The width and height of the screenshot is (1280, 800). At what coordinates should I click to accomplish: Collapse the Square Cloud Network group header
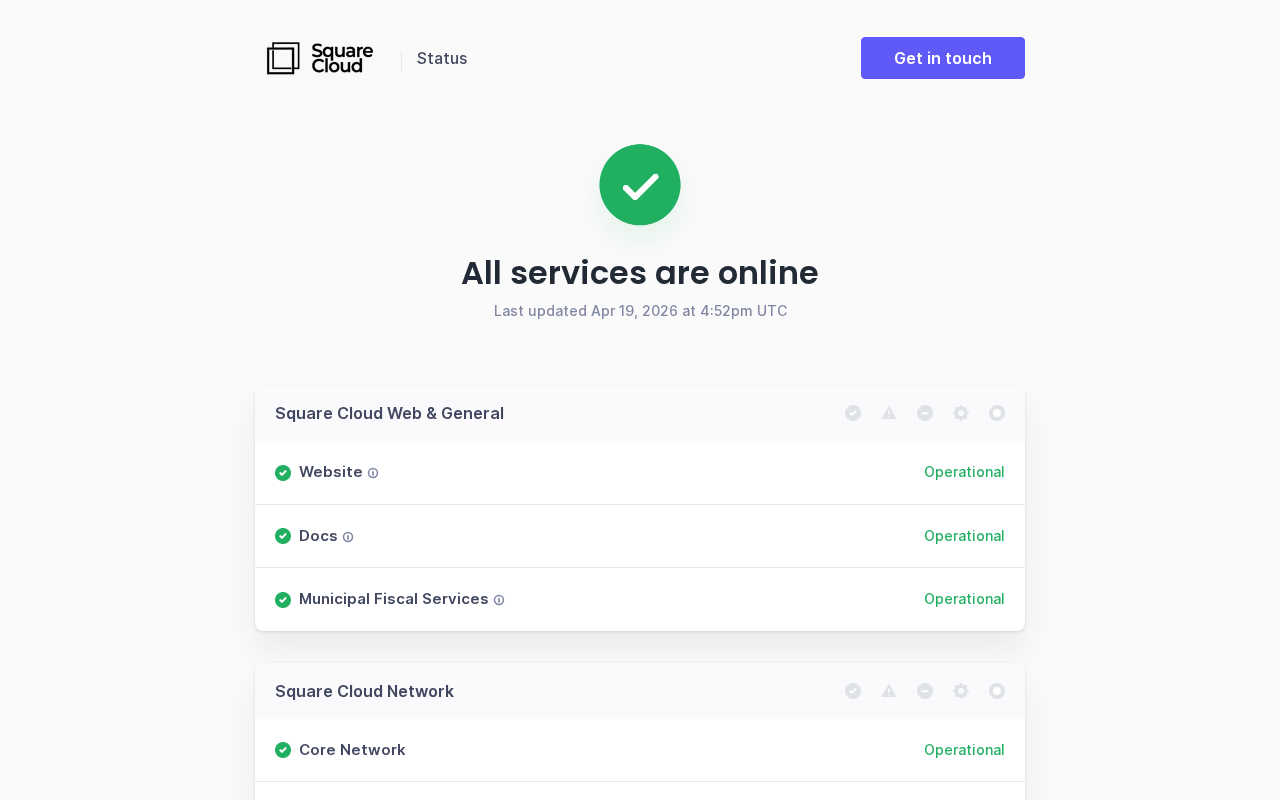[x=364, y=691]
